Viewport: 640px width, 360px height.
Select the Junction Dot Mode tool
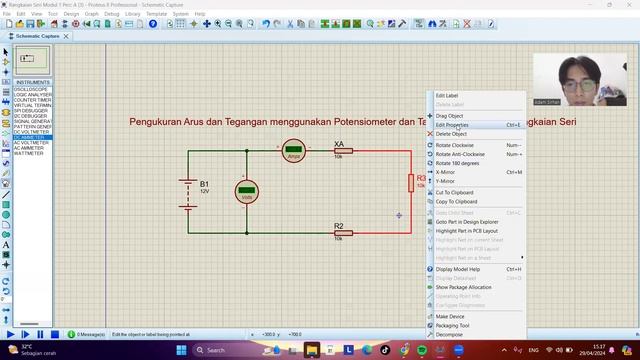pos(6,72)
